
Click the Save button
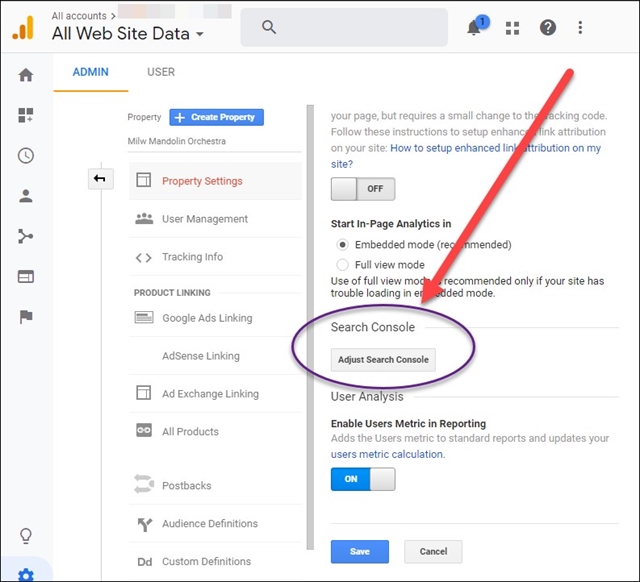coord(360,551)
